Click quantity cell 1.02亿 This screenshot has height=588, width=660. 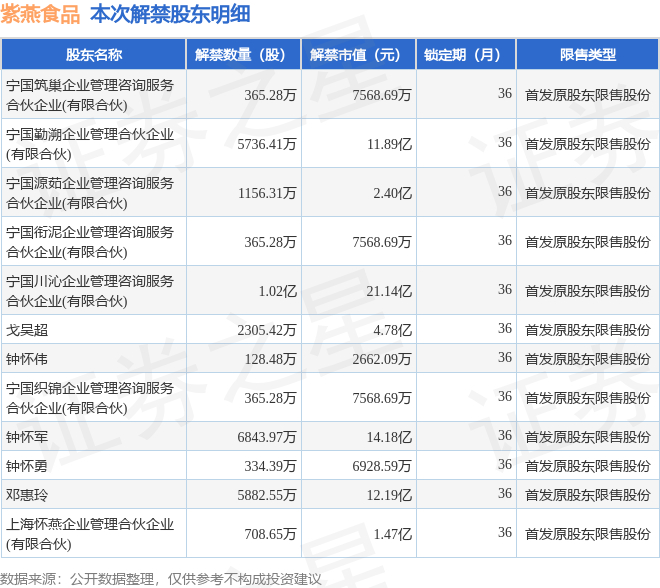tap(277, 291)
